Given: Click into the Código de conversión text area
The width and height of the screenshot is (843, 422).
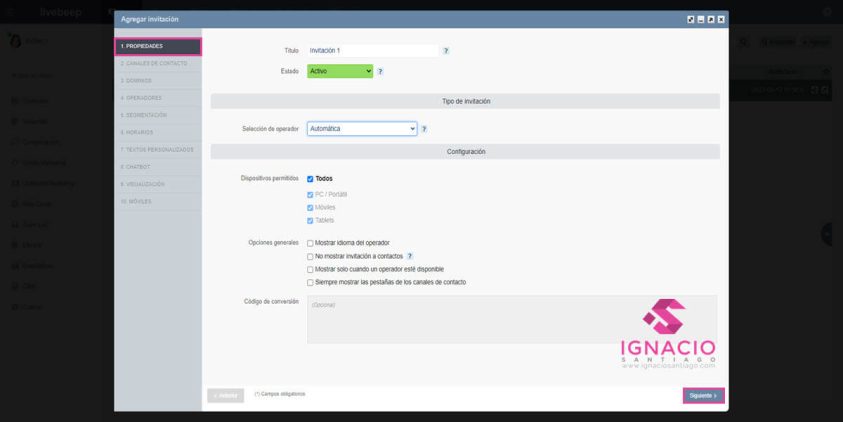Looking at the screenshot, I should [x=512, y=319].
